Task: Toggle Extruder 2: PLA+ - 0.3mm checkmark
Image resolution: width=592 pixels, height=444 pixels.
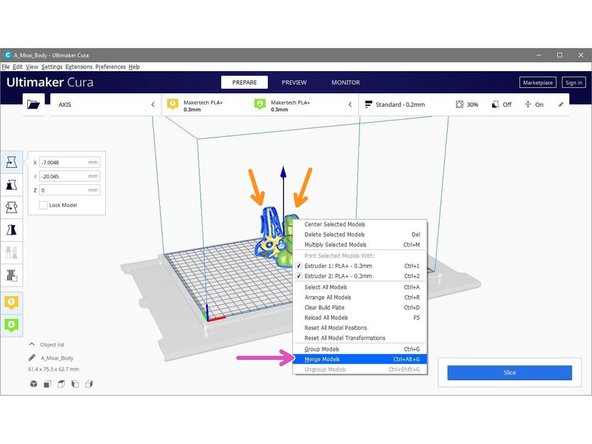Action: (x=299, y=276)
